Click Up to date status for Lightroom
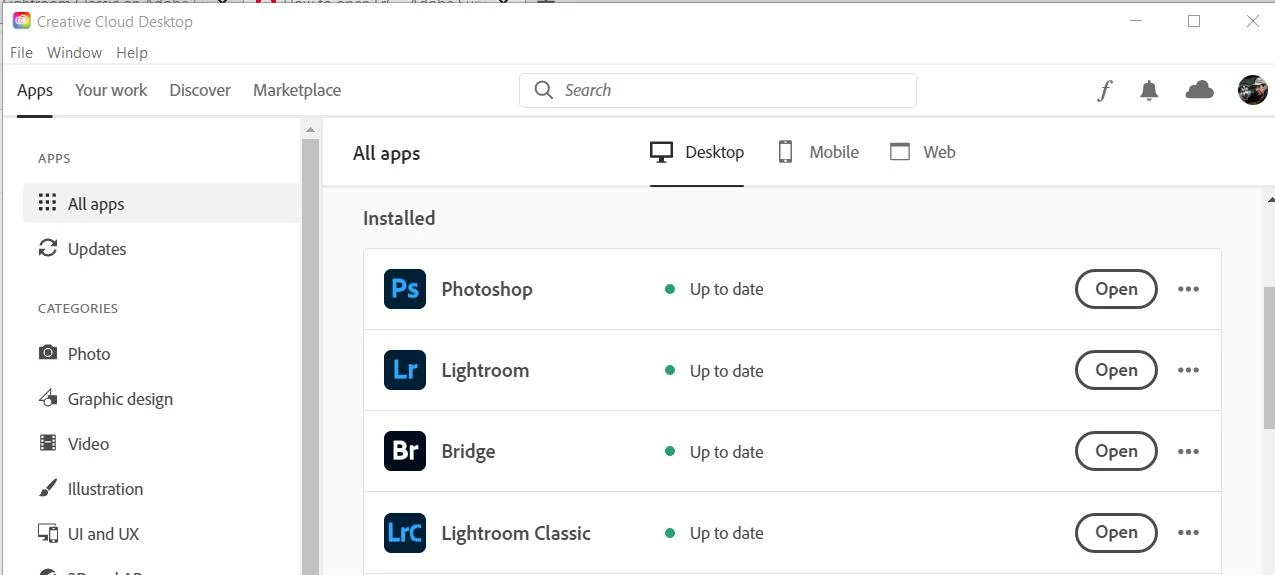This screenshot has width=1275, height=575. pos(726,371)
